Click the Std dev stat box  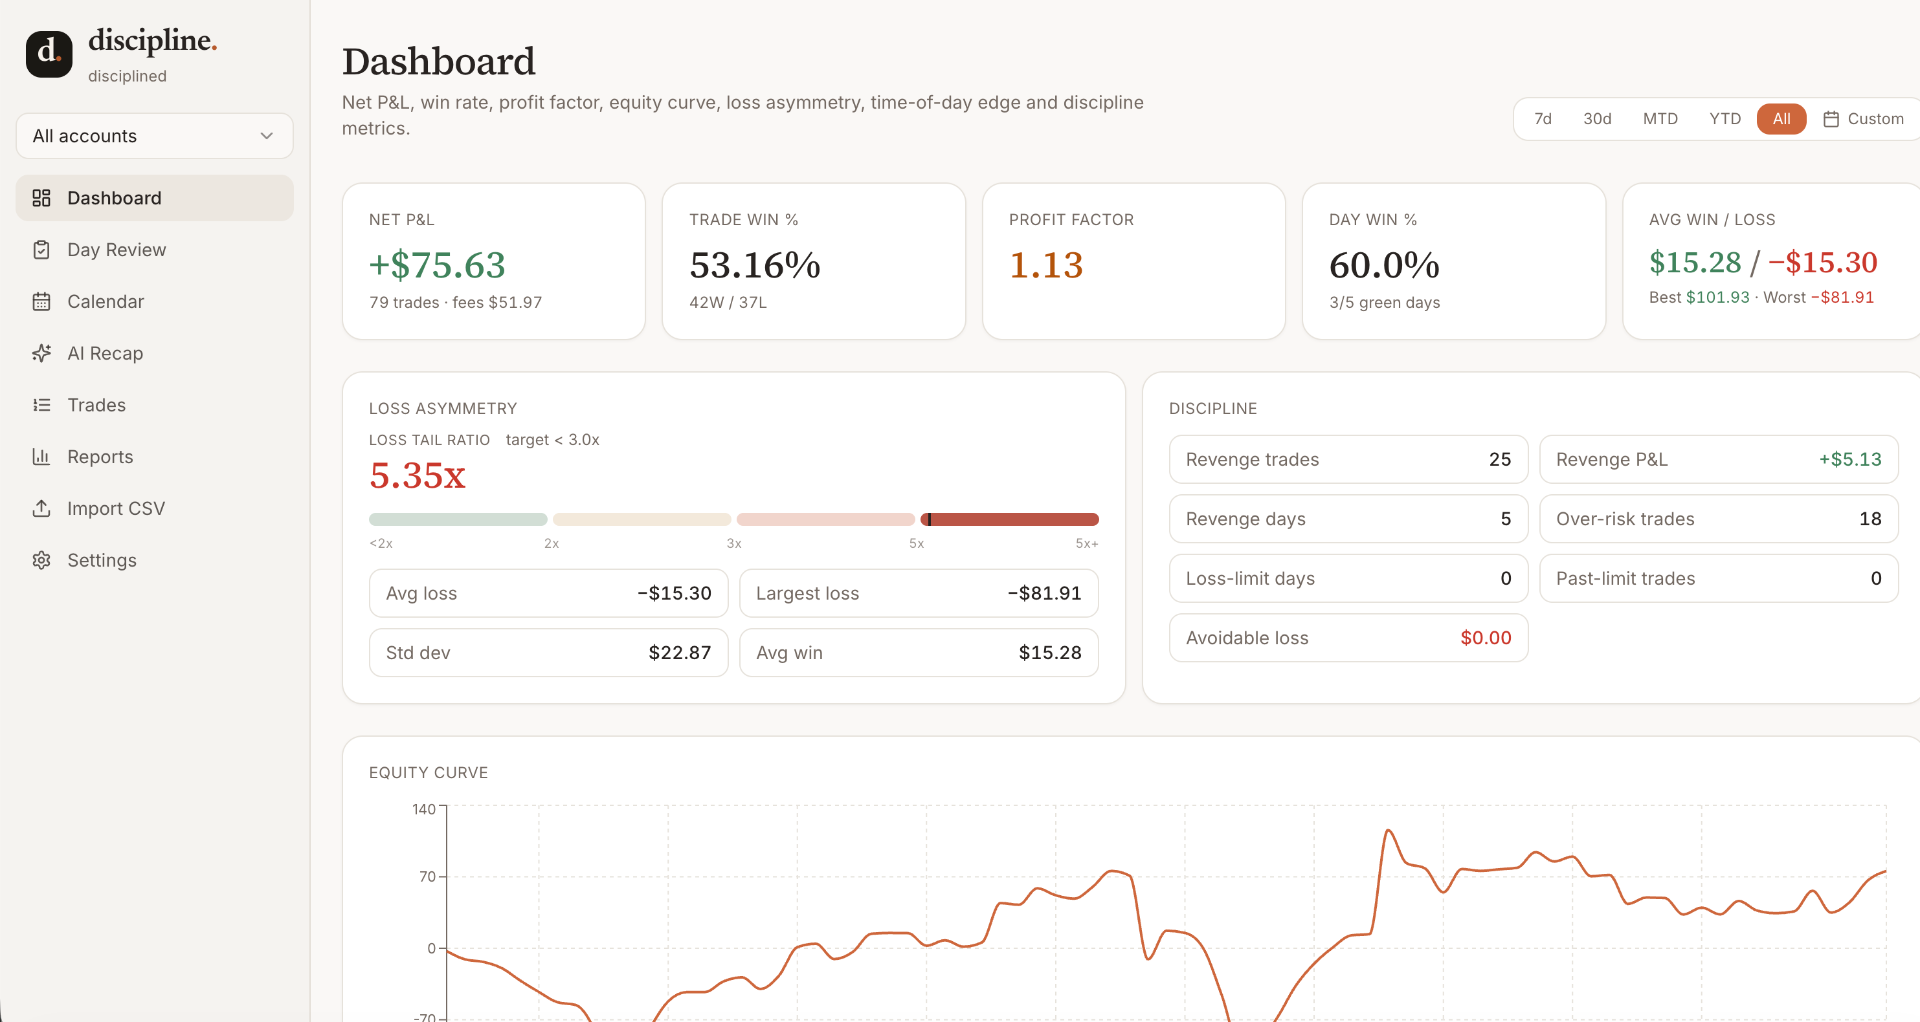[548, 653]
